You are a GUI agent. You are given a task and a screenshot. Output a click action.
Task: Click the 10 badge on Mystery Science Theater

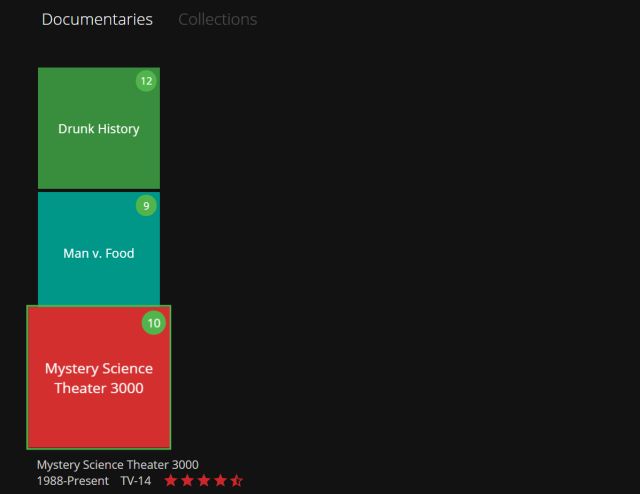tap(154, 323)
